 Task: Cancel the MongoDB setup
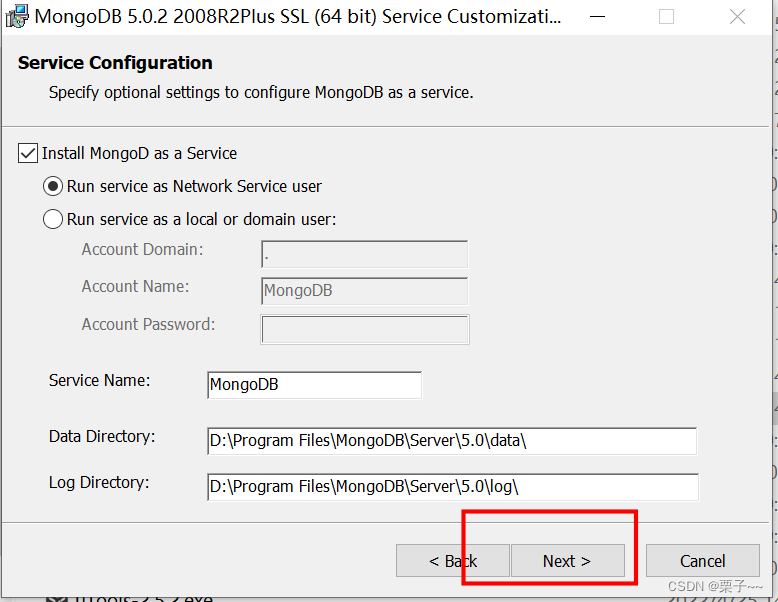(x=702, y=561)
